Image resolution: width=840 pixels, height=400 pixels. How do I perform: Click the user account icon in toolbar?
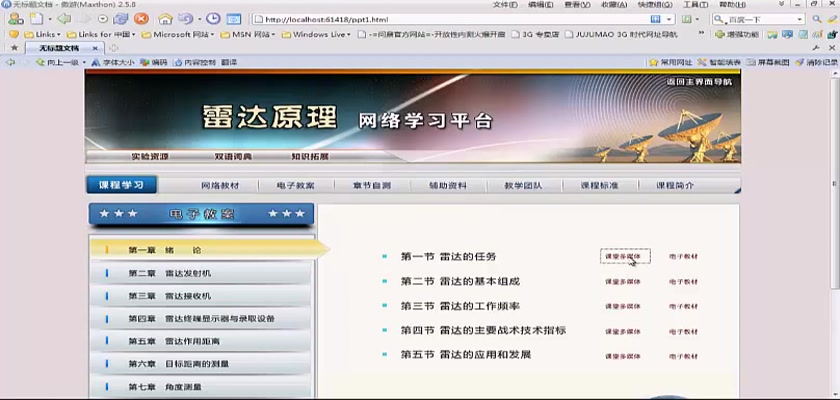15,19
